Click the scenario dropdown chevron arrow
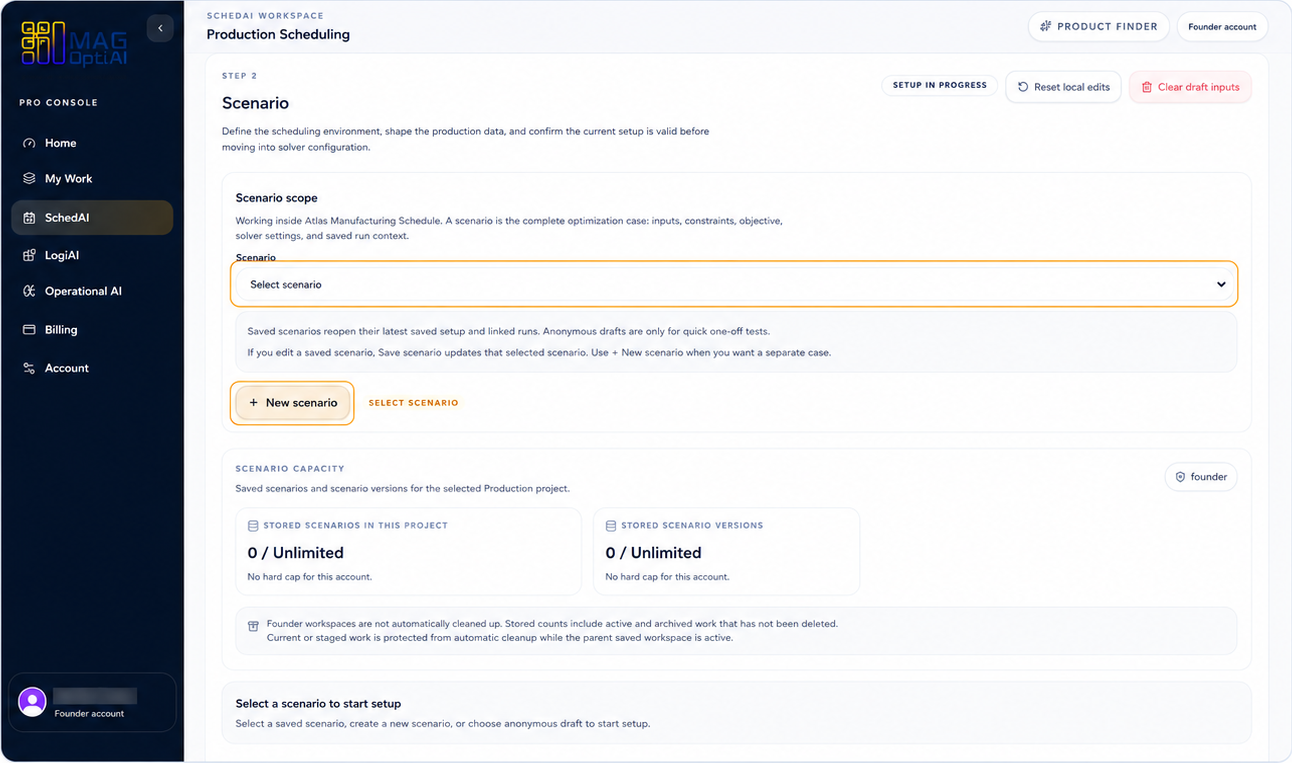Viewport: 1292px width, 763px height. pyautogui.click(x=1221, y=285)
